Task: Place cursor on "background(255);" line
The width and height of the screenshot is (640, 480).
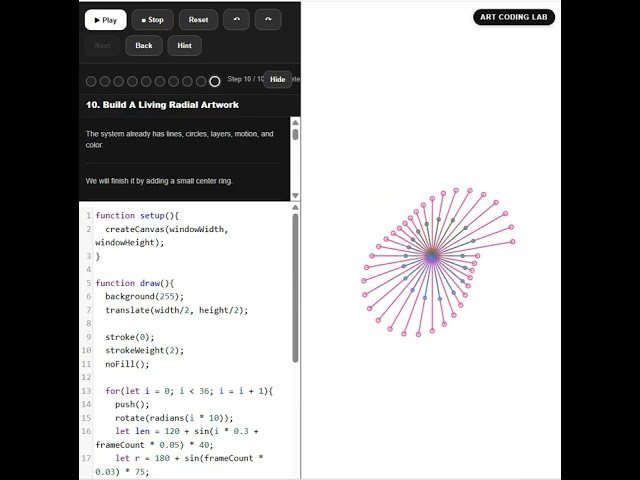Action: point(144,296)
